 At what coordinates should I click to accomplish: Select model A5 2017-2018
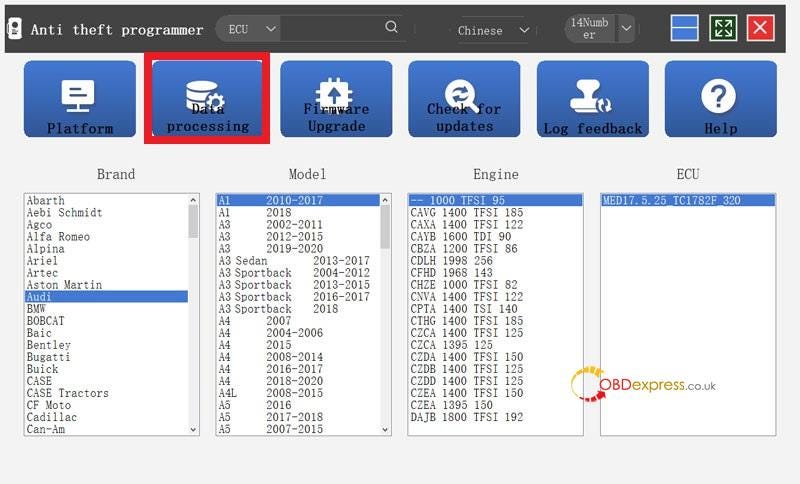[x=298, y=417]
